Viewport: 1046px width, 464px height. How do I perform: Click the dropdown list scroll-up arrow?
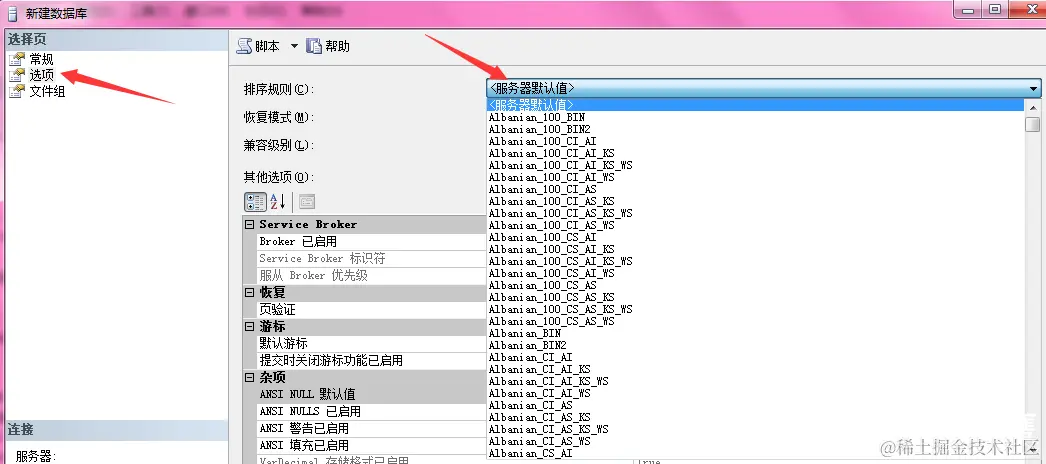tap(1033, 107)
